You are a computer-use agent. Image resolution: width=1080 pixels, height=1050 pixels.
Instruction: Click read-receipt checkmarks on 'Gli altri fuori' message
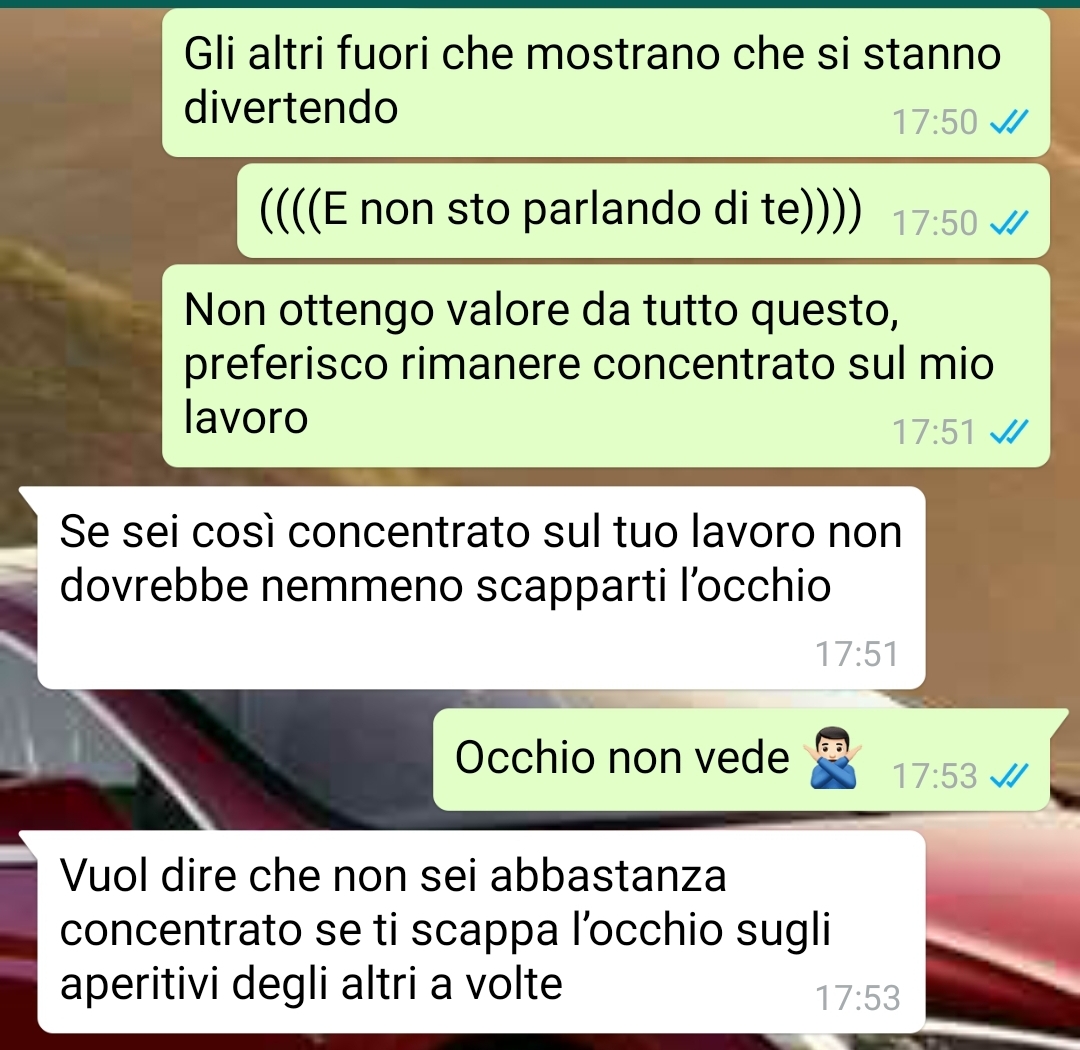[1008, 122]
